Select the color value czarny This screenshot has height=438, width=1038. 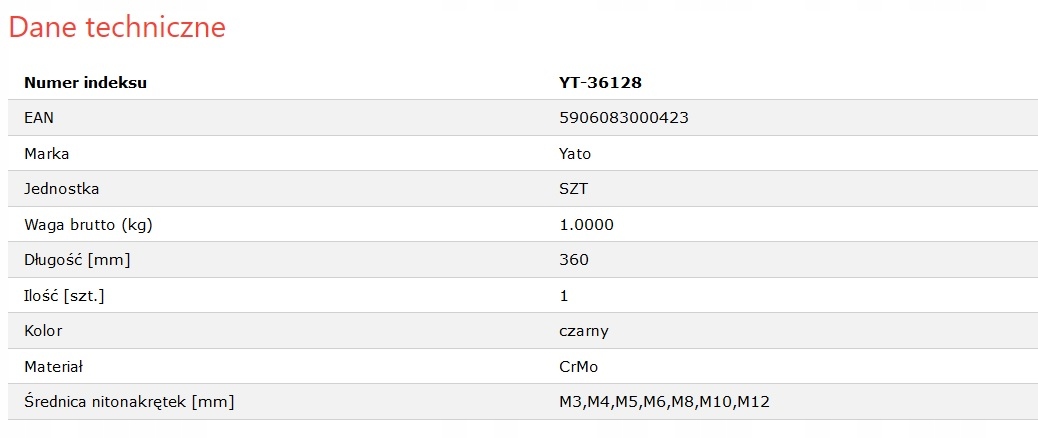584,331
